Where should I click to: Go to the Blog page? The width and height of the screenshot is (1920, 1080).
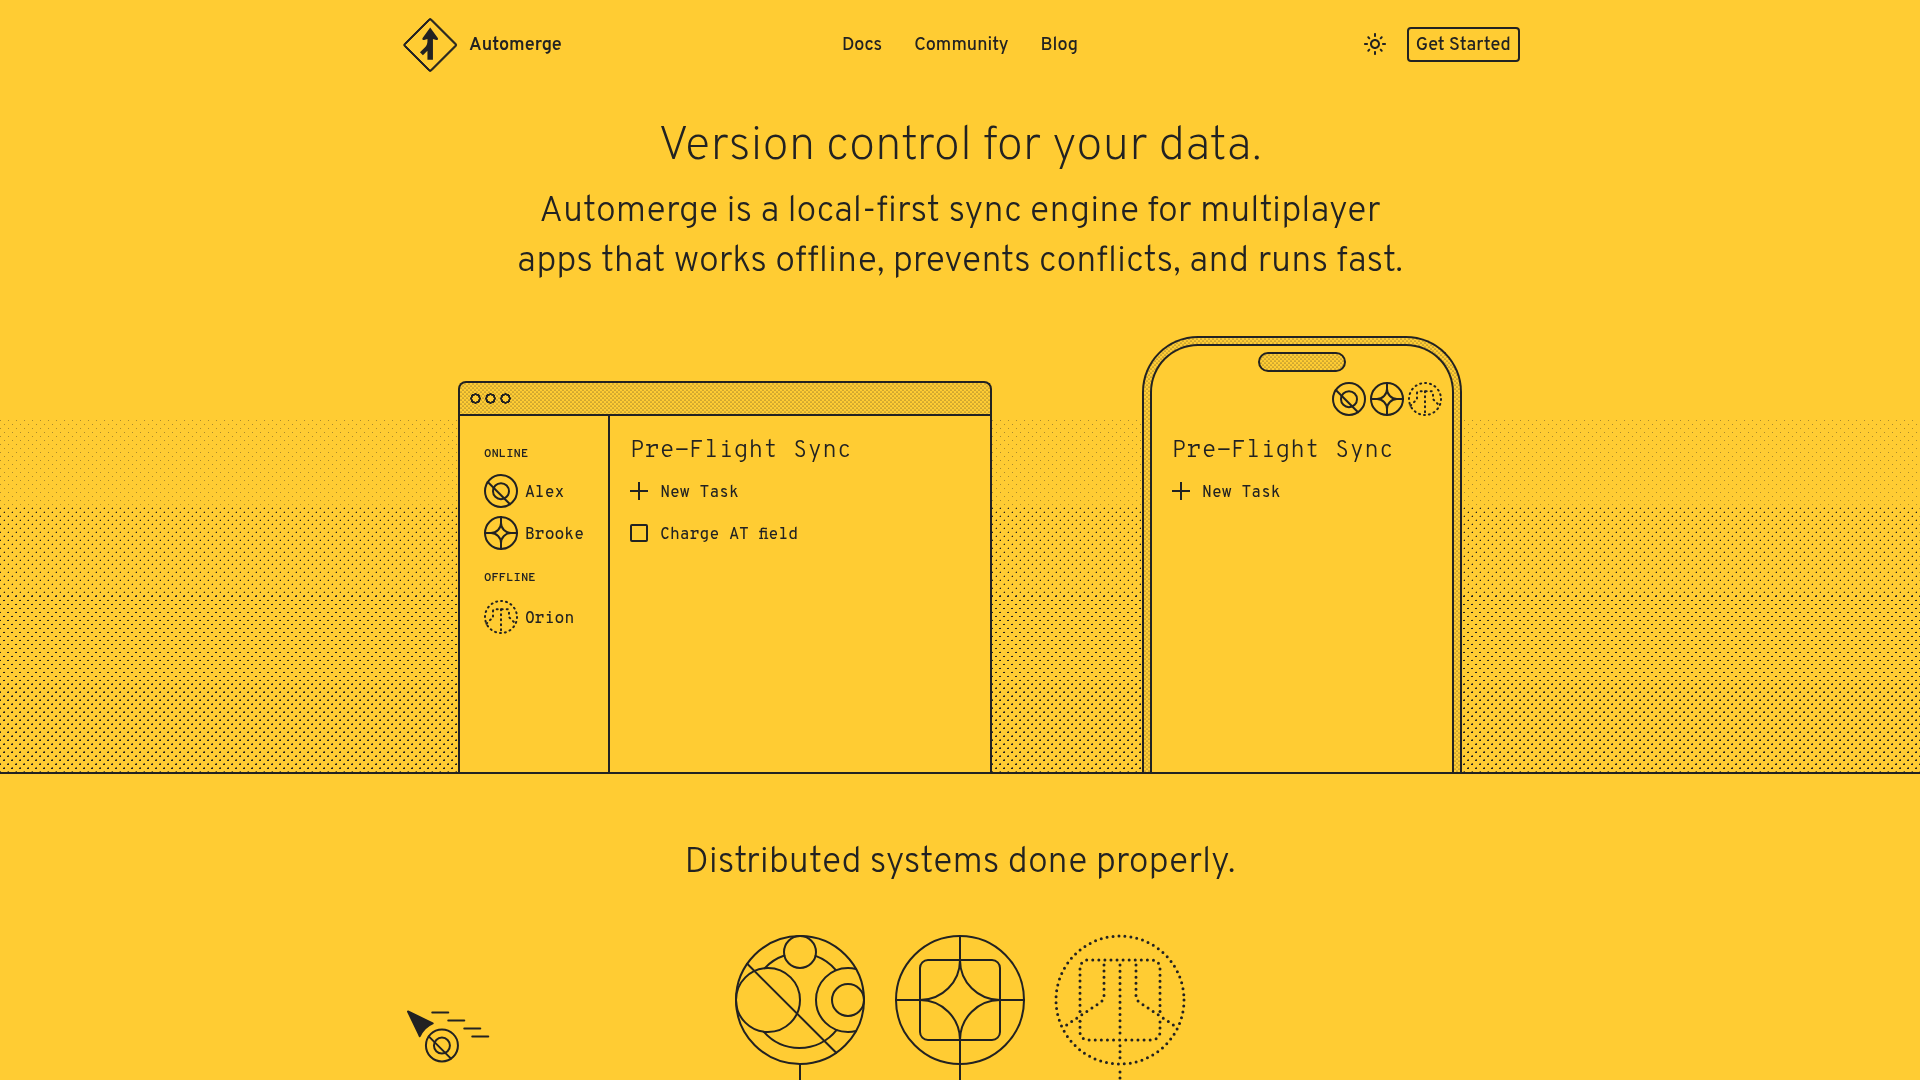pyautogui.click(x=1059, y=44)
